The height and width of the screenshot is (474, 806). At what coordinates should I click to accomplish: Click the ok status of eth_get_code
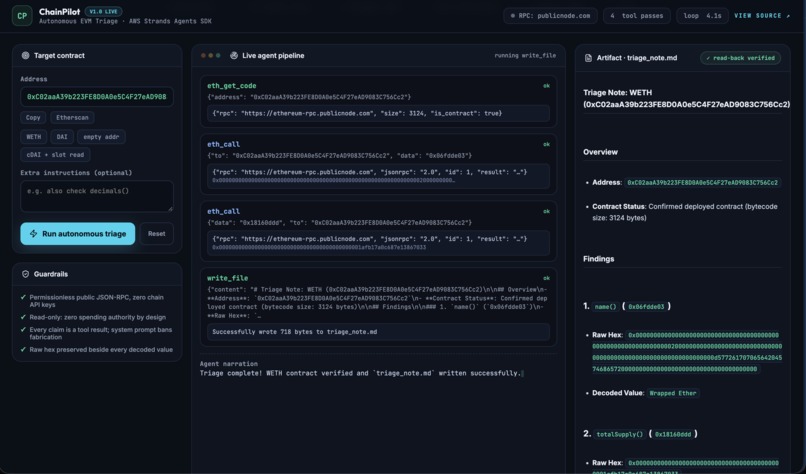546,86
